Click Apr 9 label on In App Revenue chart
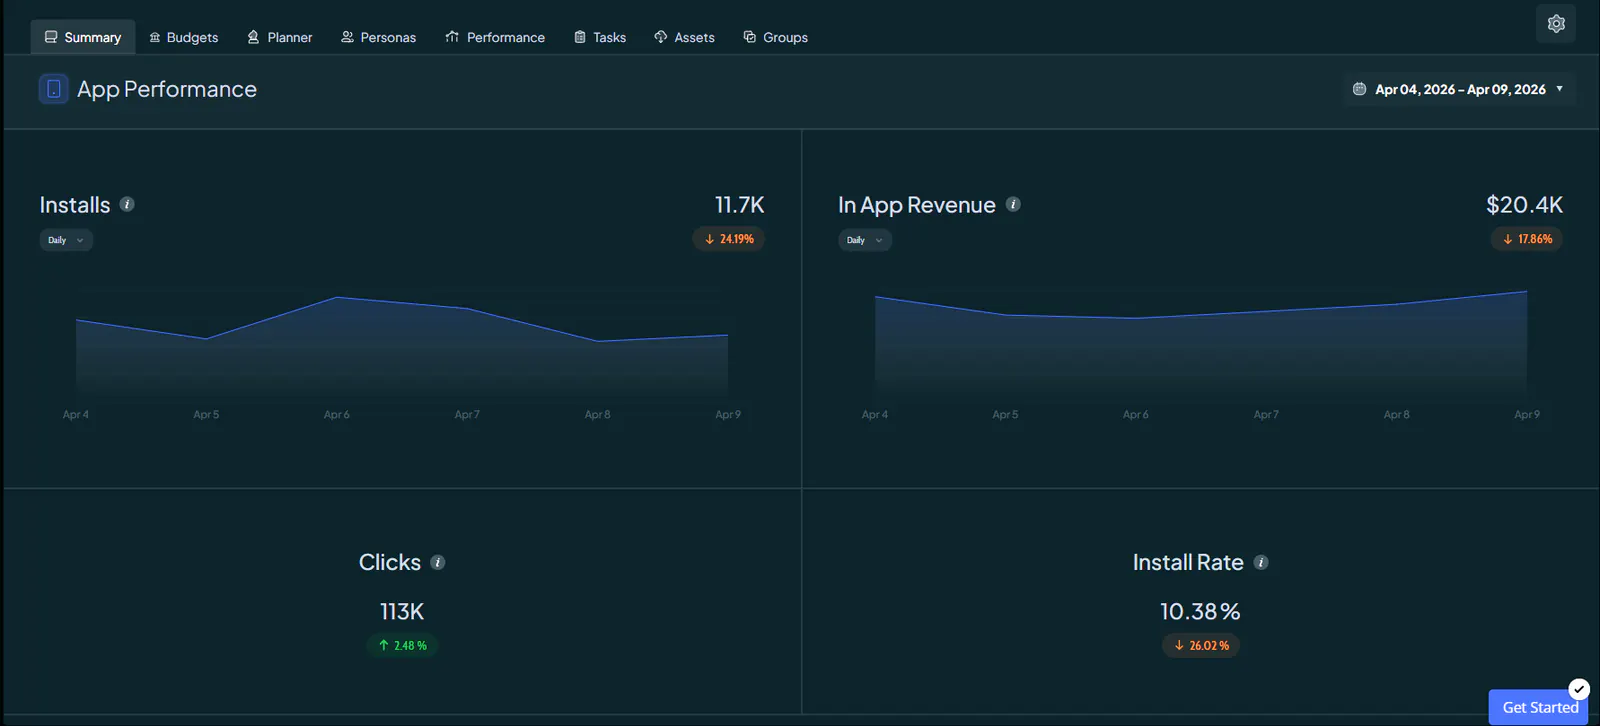The image size is (1600, 726). [1527, 414]
